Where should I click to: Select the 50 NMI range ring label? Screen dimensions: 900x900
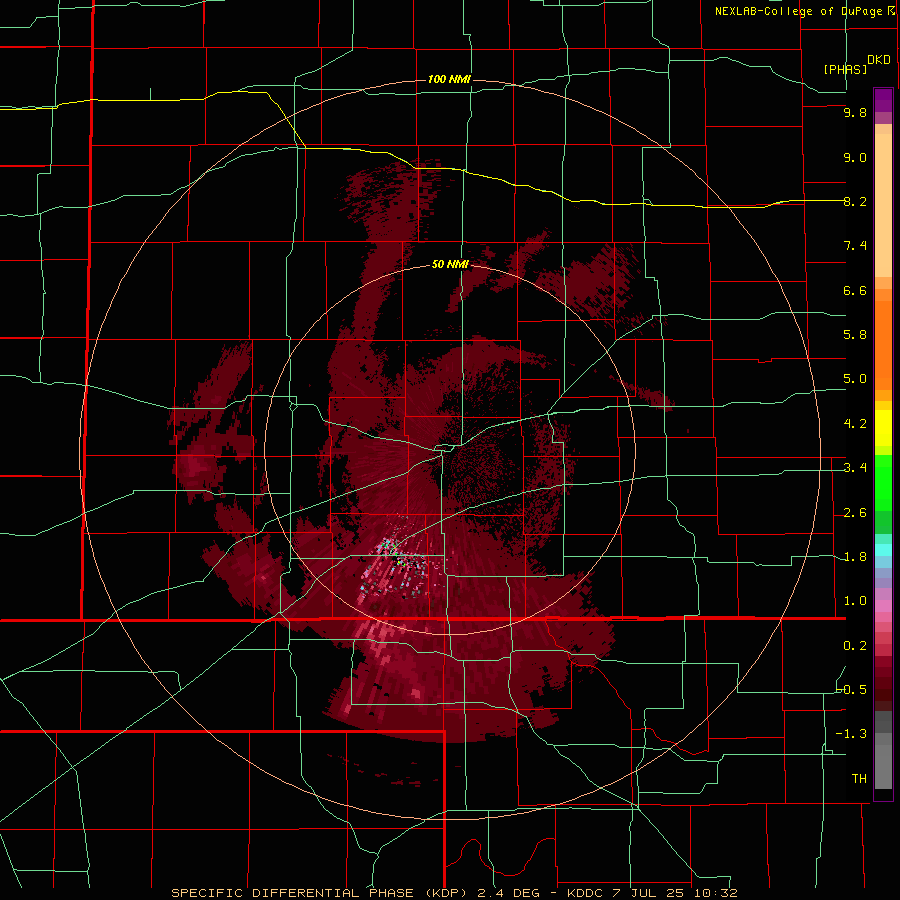[x=451, y=265]
